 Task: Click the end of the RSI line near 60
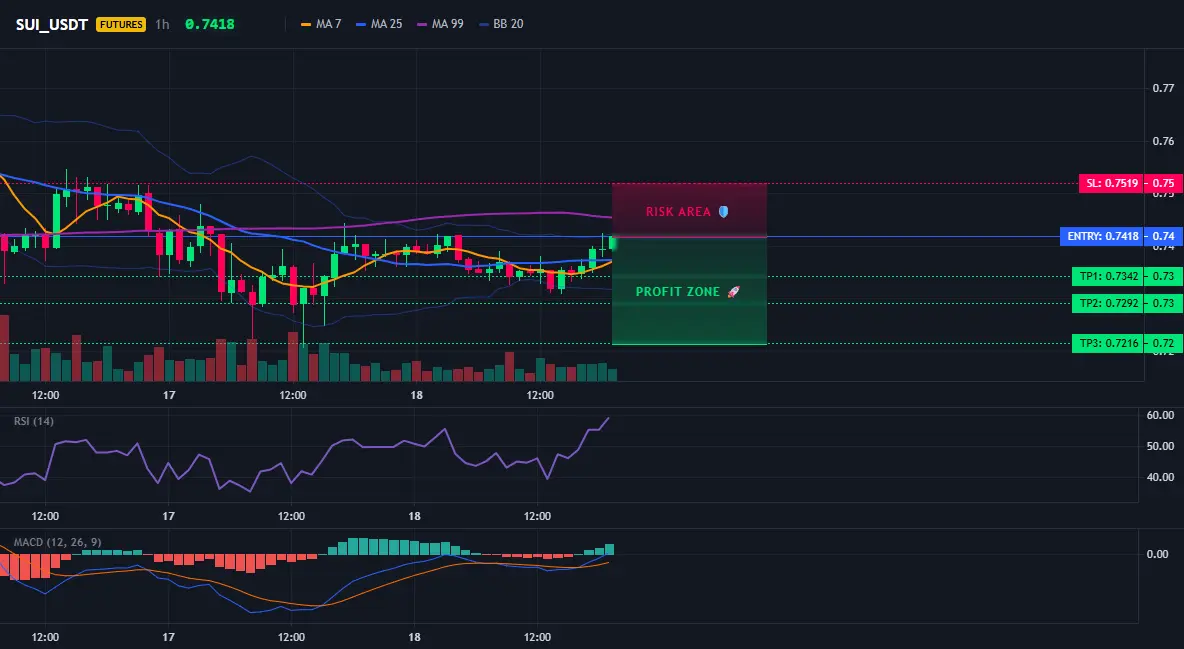607,419
